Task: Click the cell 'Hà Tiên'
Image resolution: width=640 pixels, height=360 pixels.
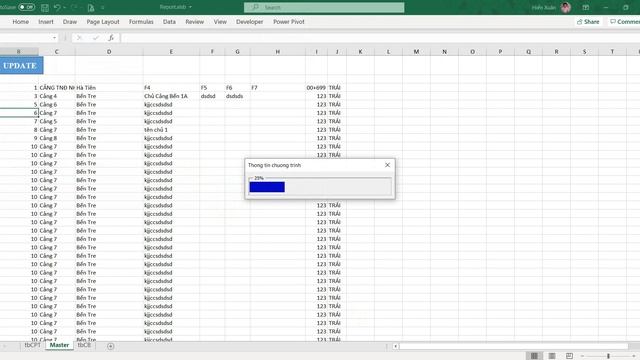Action: tap(109, 87)
